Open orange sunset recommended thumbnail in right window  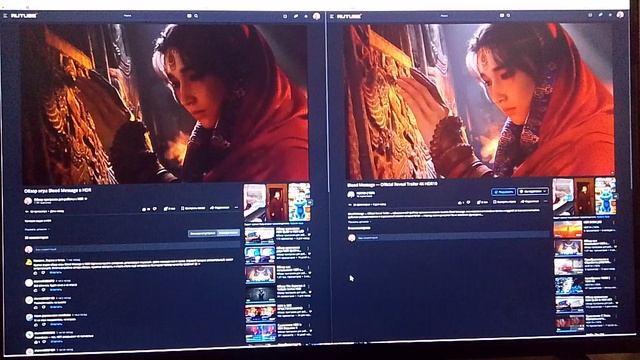tap(568, 229)
